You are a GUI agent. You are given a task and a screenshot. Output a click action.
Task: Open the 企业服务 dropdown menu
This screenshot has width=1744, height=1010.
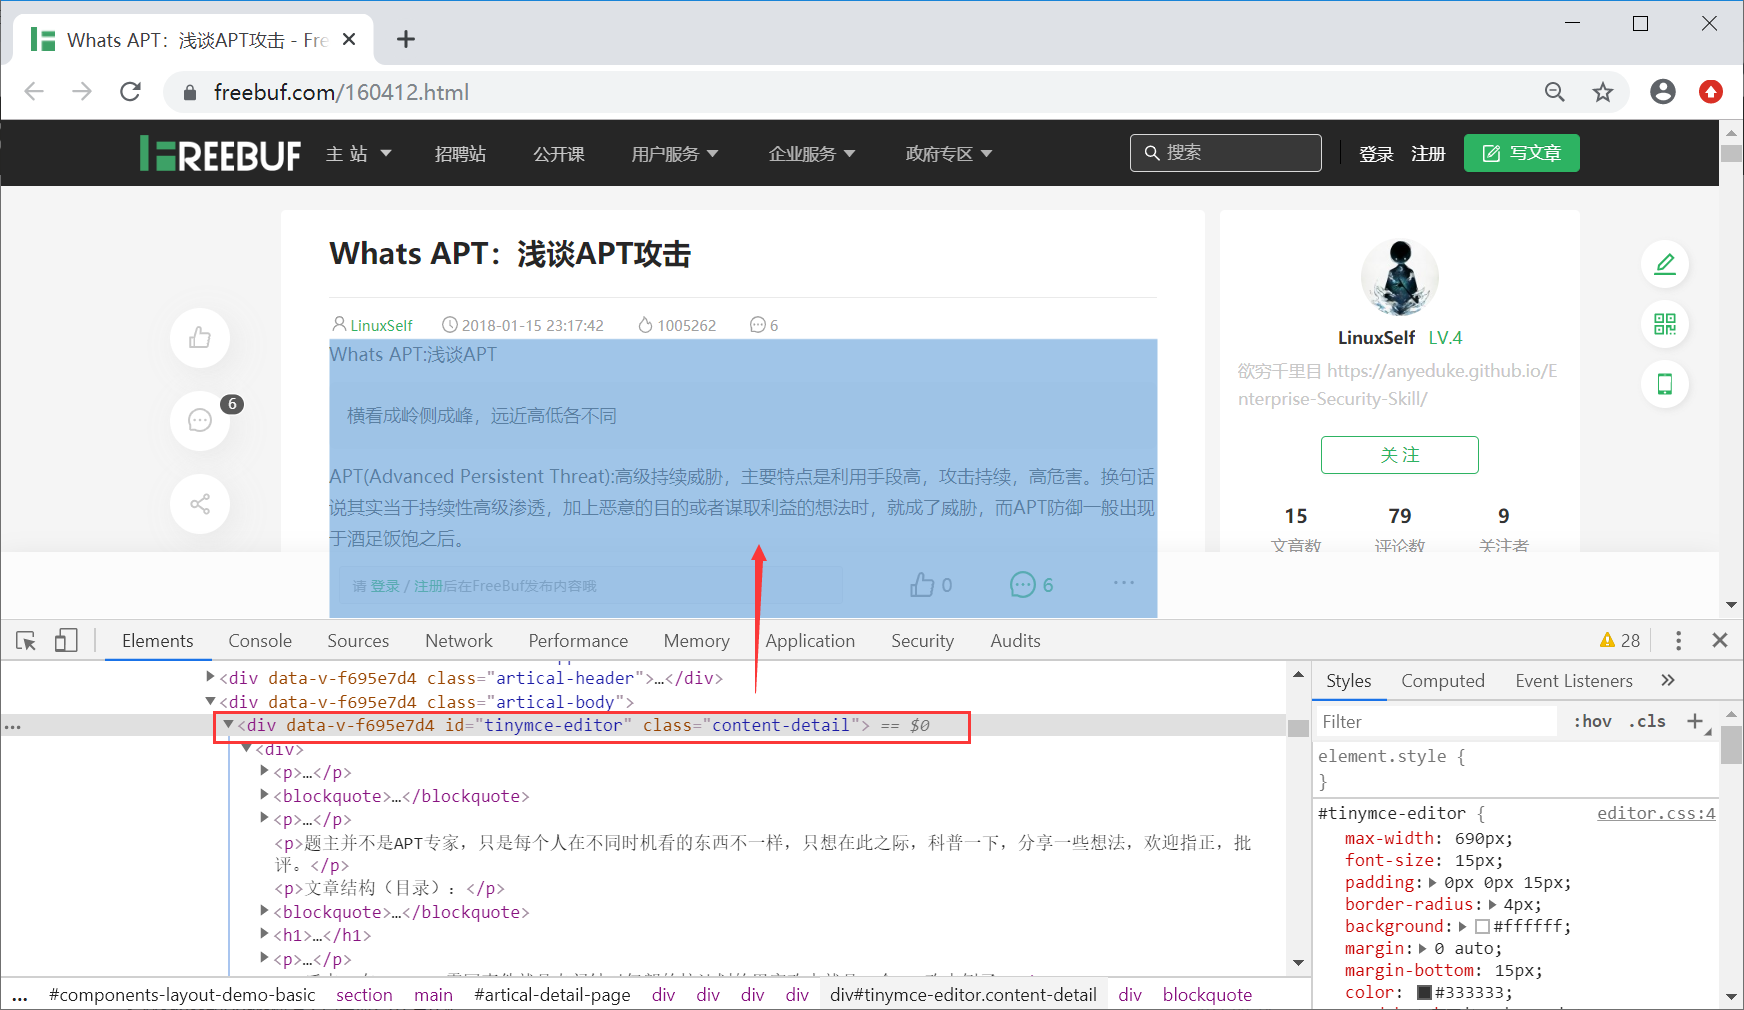[812, 154]
